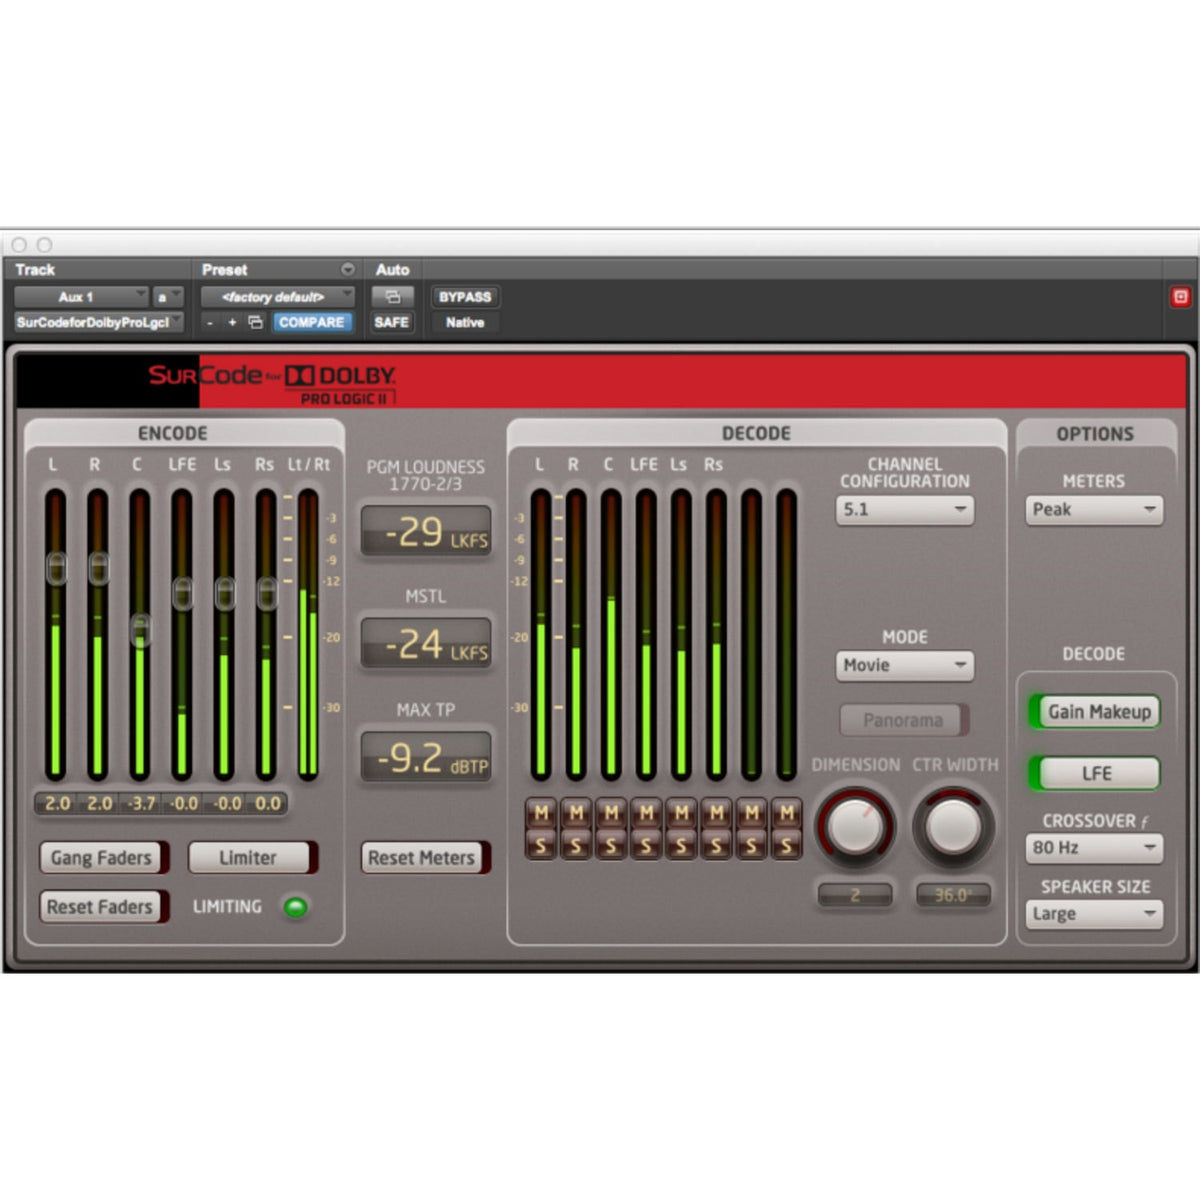This screenshot has height=1200, width=1200.
Task: Click the Lt/Rt output meter
Action: 308,635
